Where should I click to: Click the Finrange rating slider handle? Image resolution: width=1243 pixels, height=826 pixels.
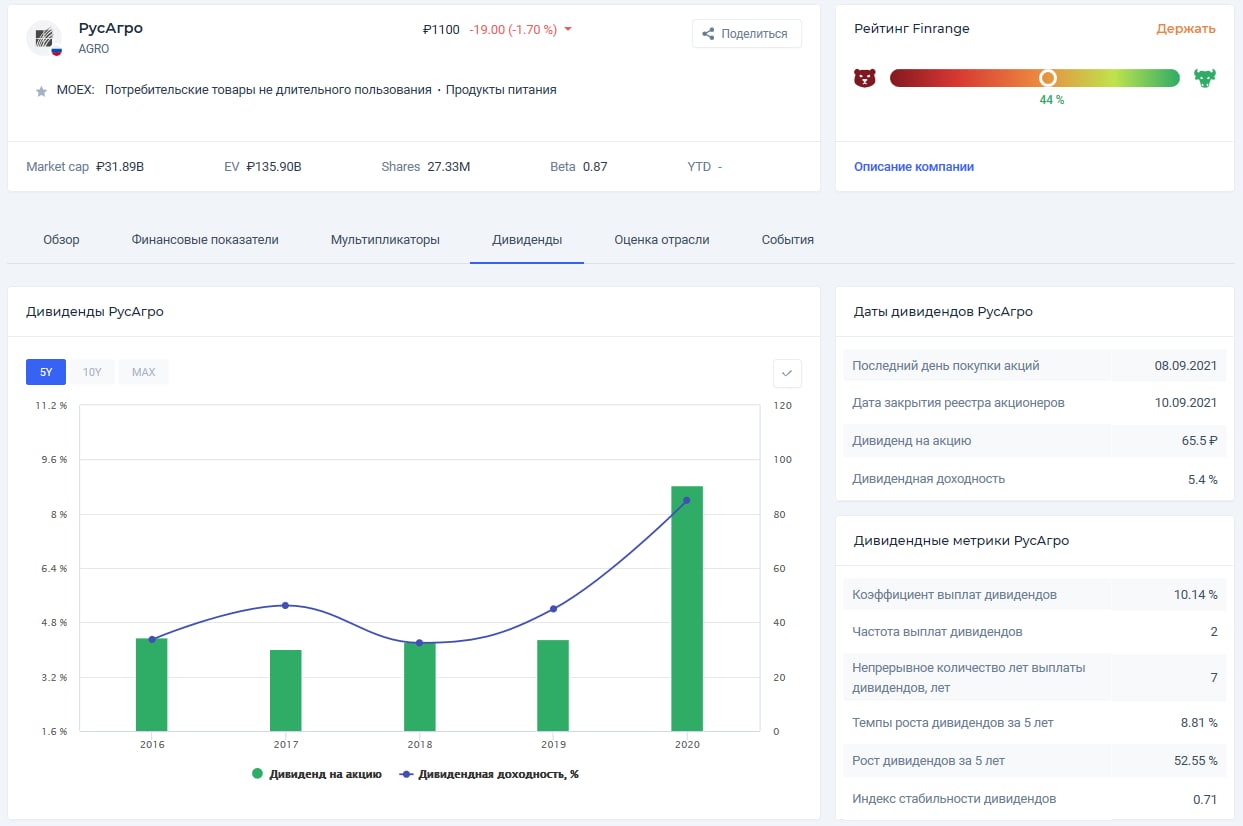point(1047,78)
